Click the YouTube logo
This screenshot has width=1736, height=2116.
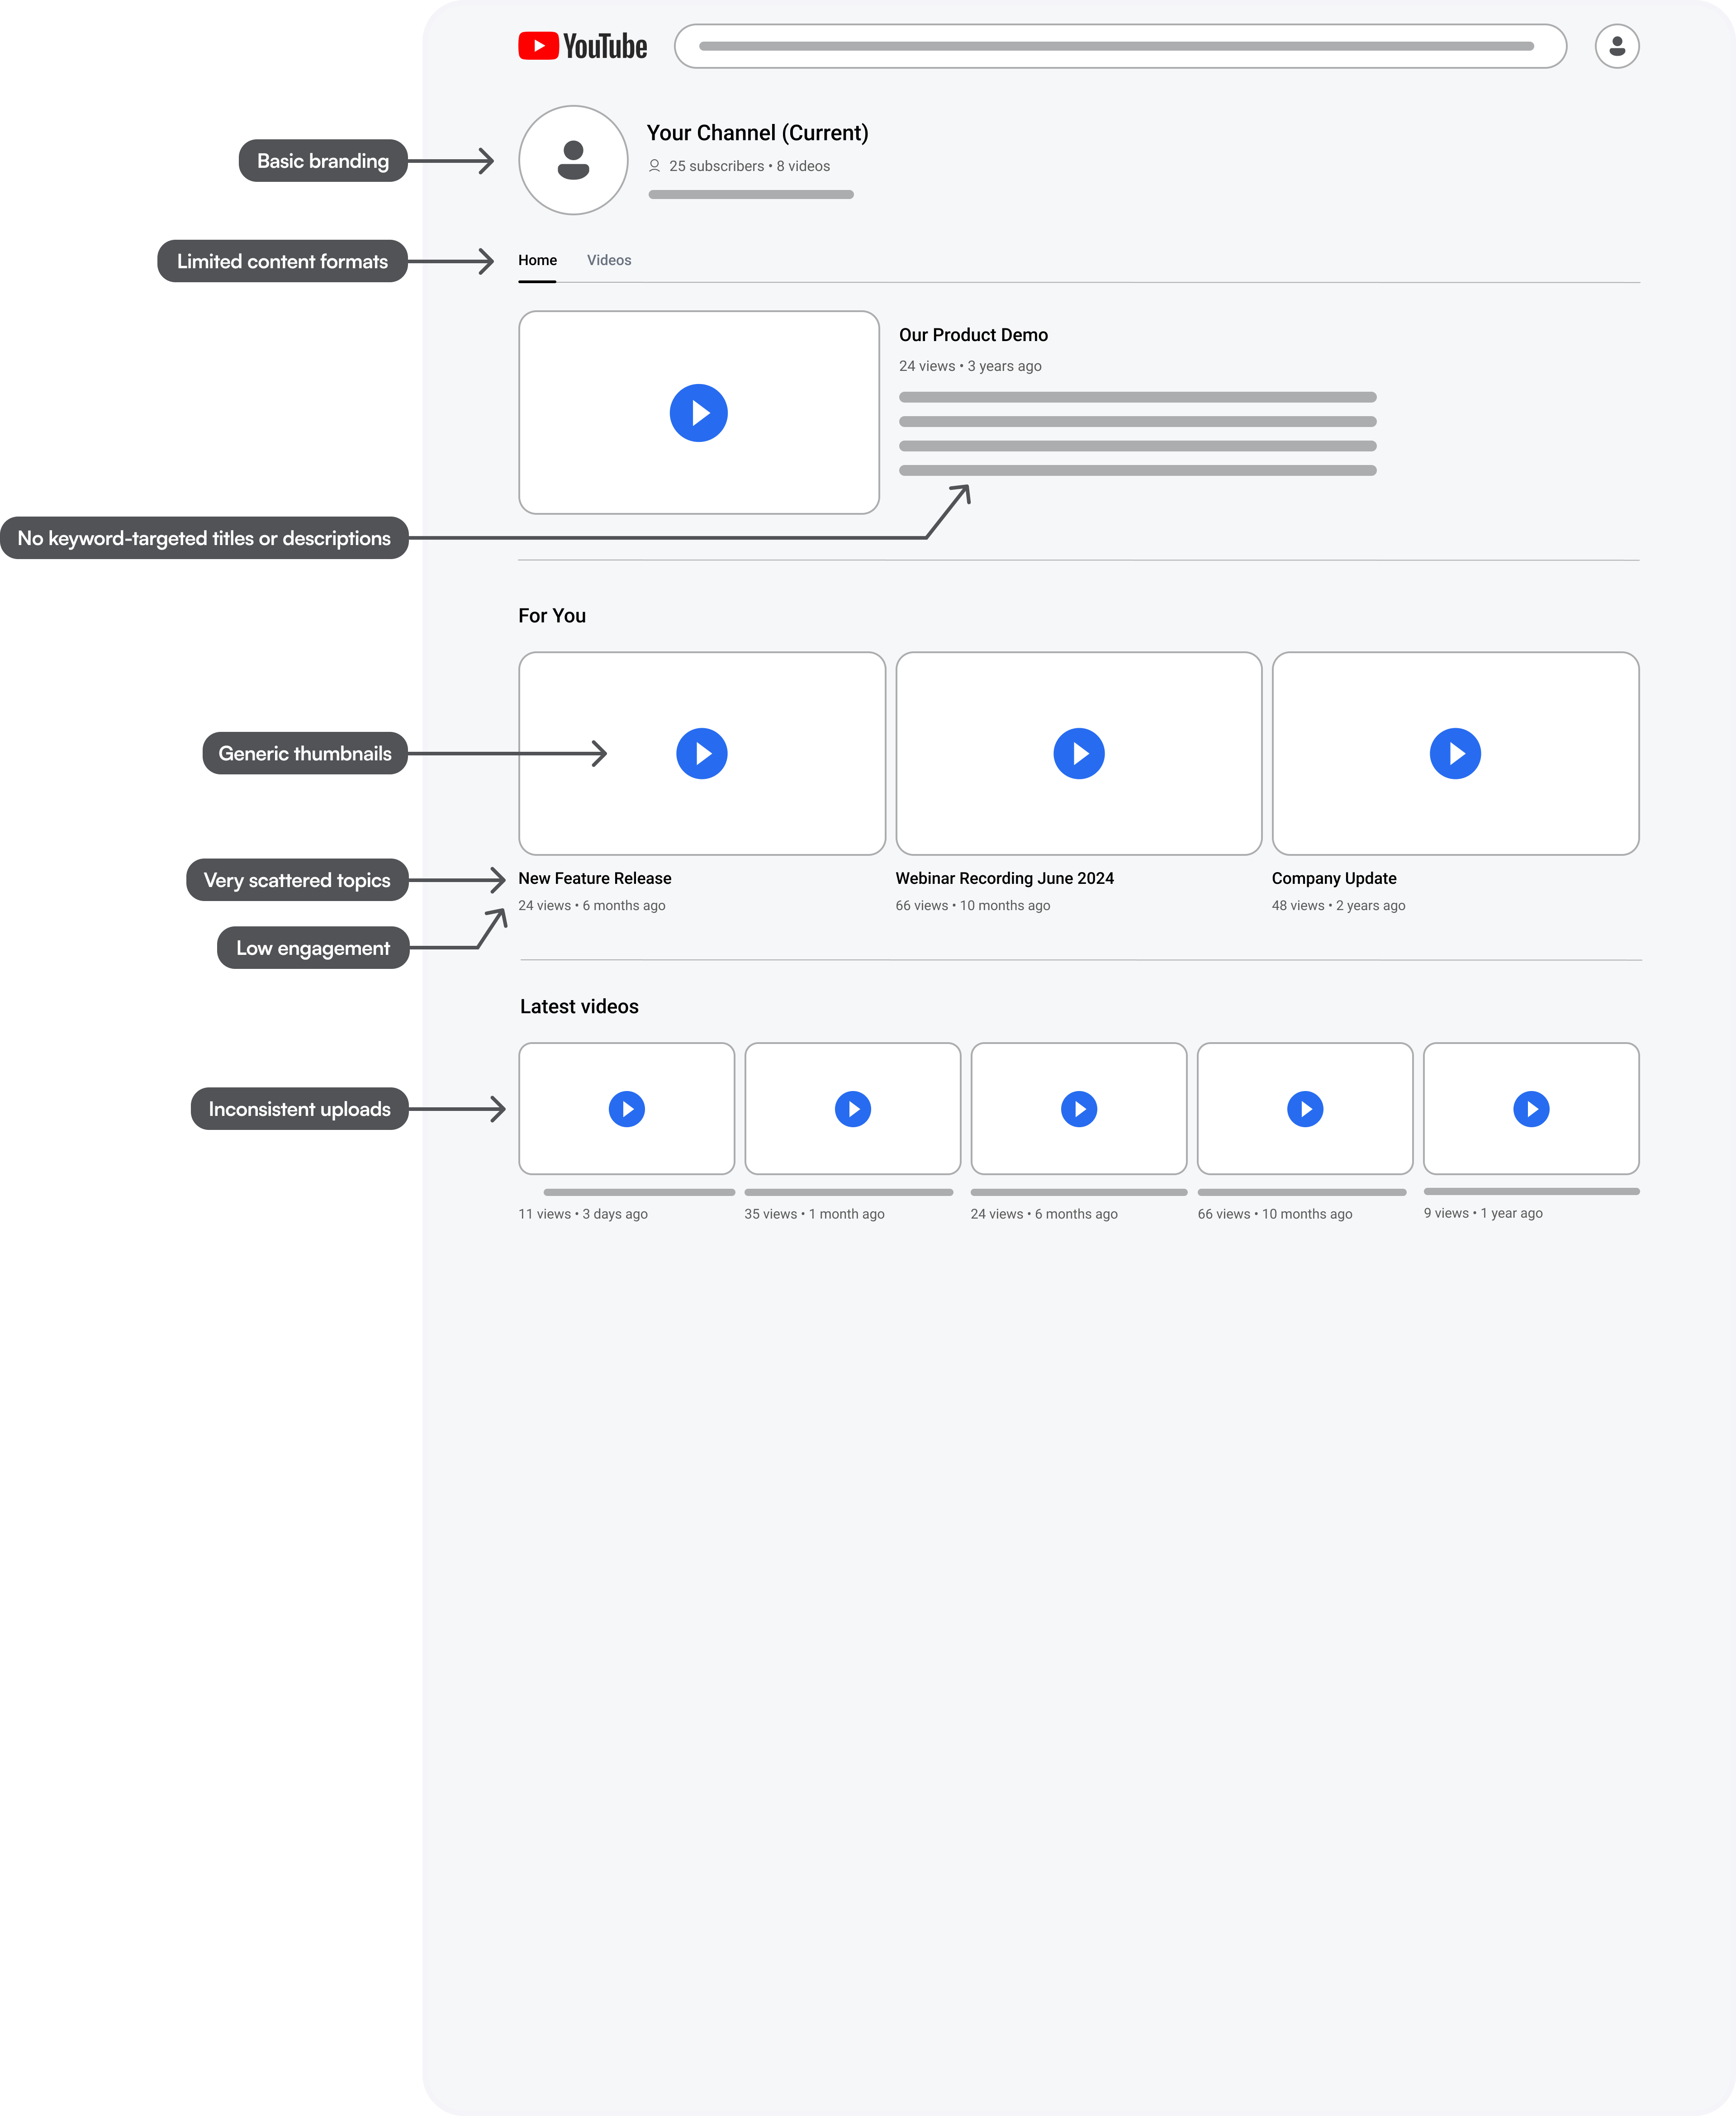[582, 47]
